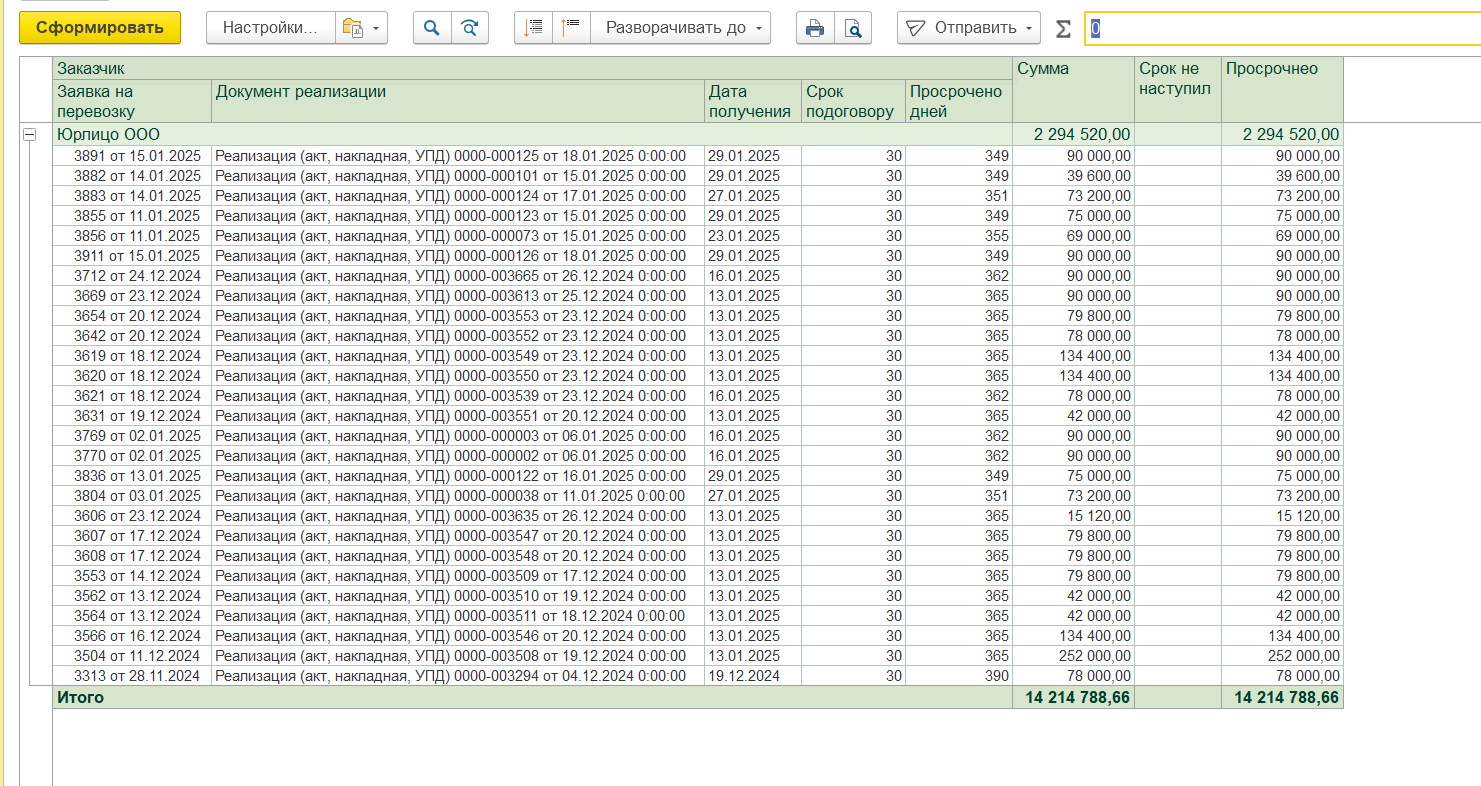Screen dimensions: 1481x786
Task: Select the 390 overdue days cell
Action: click(960, 676)
